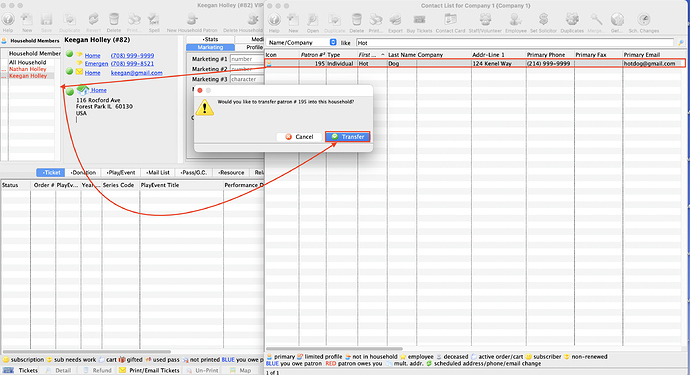Click in search field containing Hot
Viewport: 690px width, 375px height.
click(x=514, y=43)
